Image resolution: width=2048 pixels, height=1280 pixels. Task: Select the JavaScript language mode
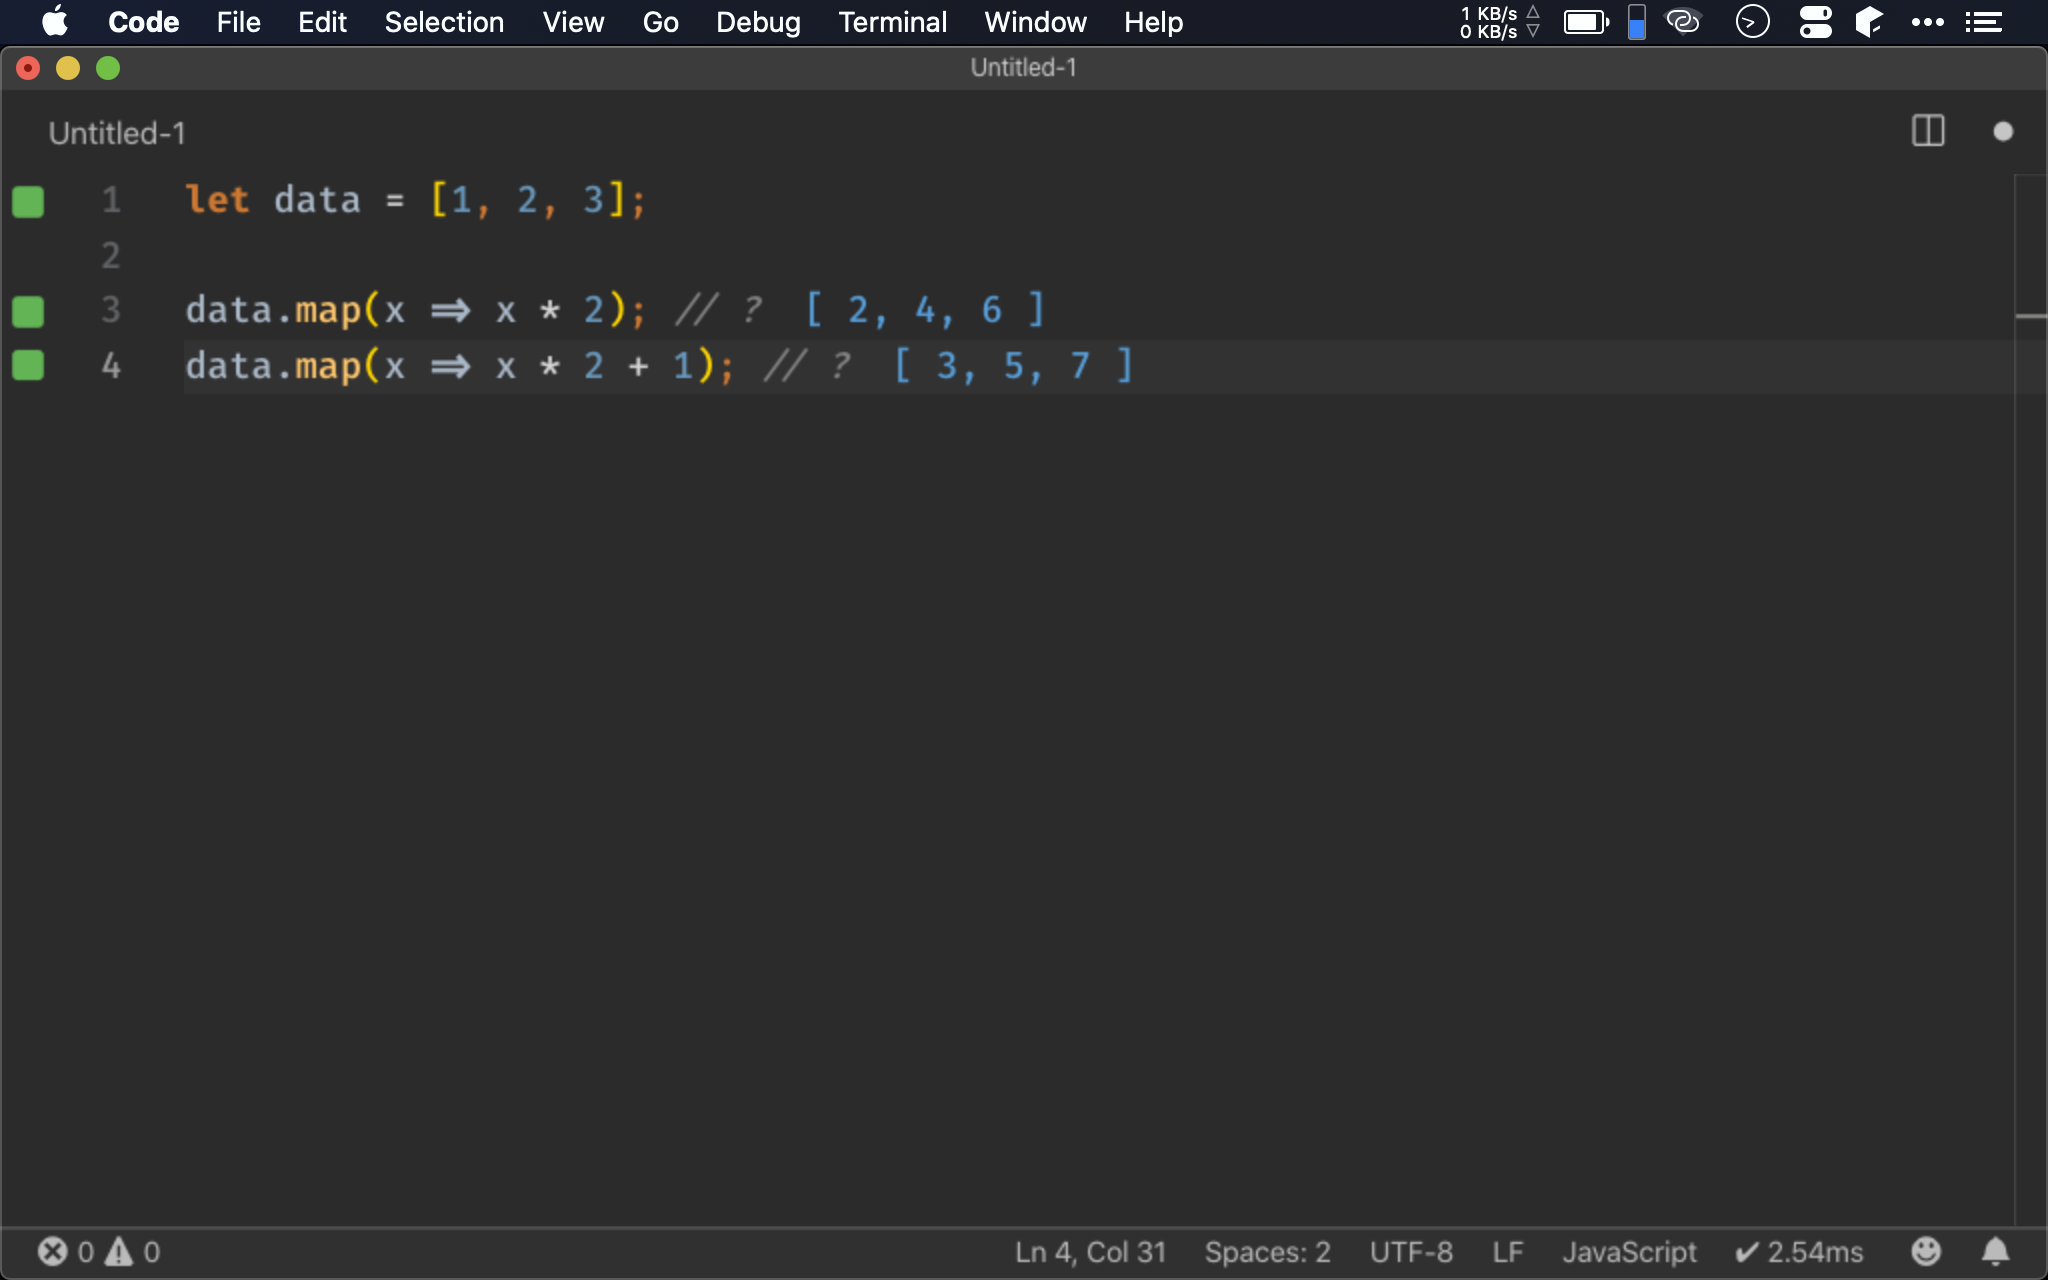[x=1629, y=1252]
